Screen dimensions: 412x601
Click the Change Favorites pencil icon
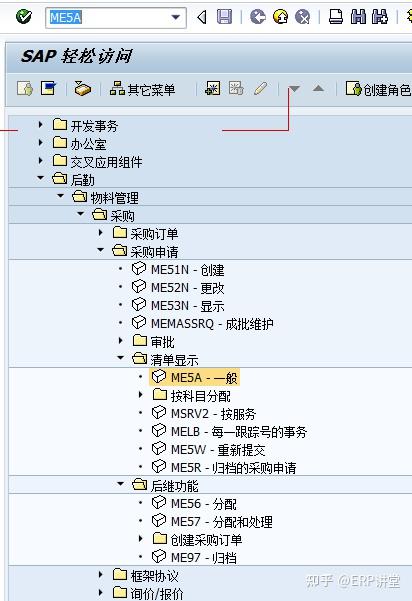point(260,89)
